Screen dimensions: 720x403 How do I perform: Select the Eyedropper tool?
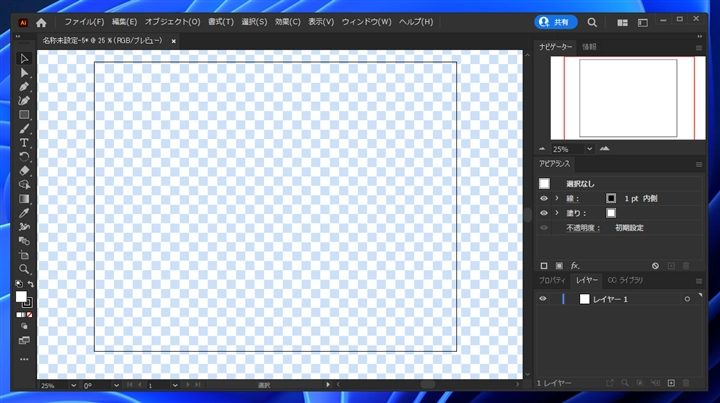pos(24,213)
